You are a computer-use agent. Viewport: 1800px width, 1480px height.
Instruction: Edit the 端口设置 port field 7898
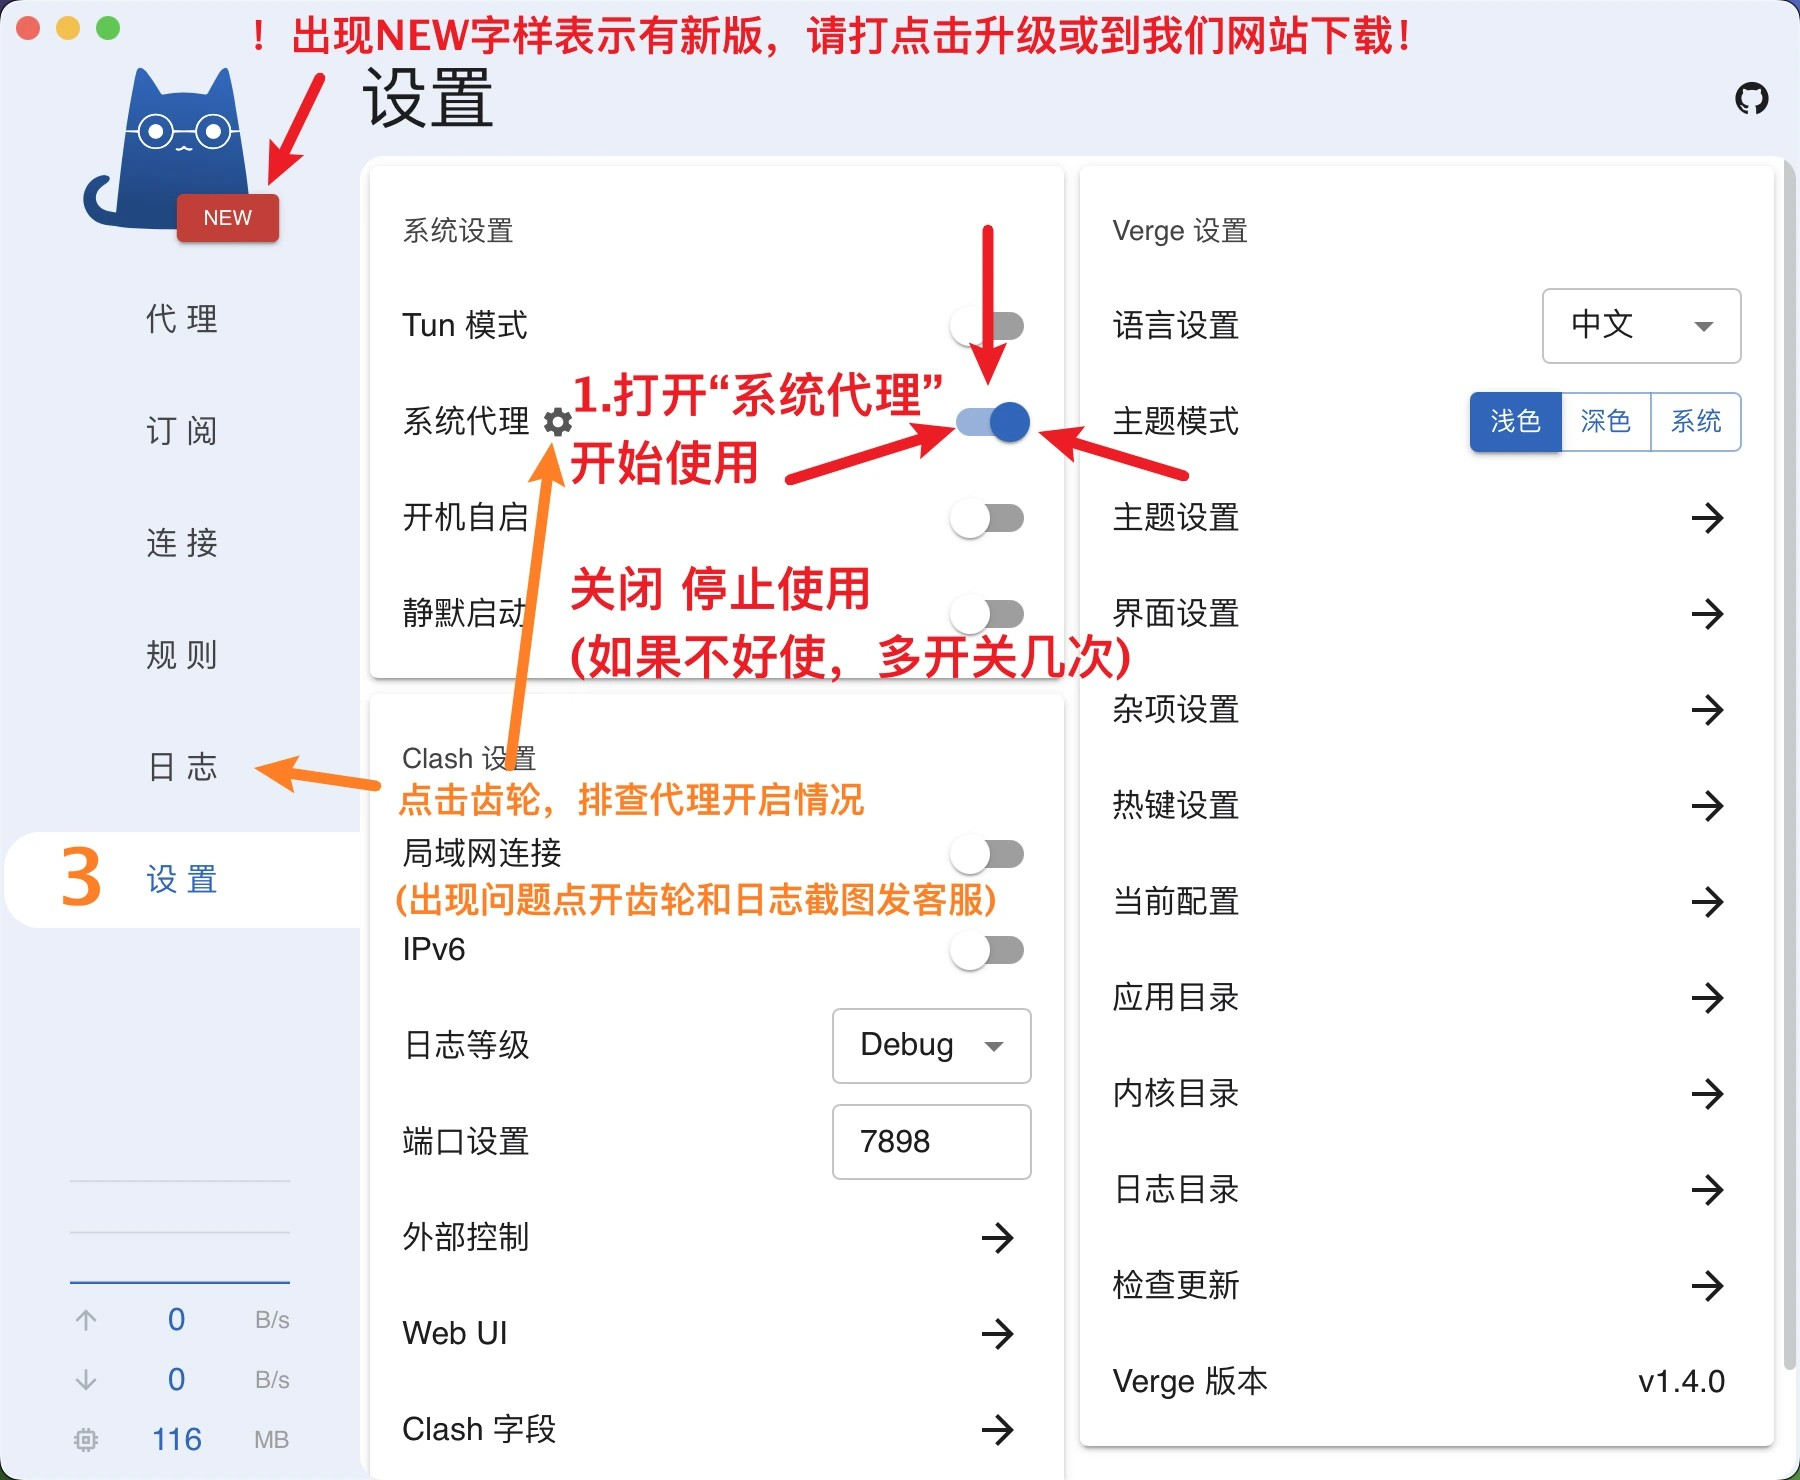(x=930, y=1141)
